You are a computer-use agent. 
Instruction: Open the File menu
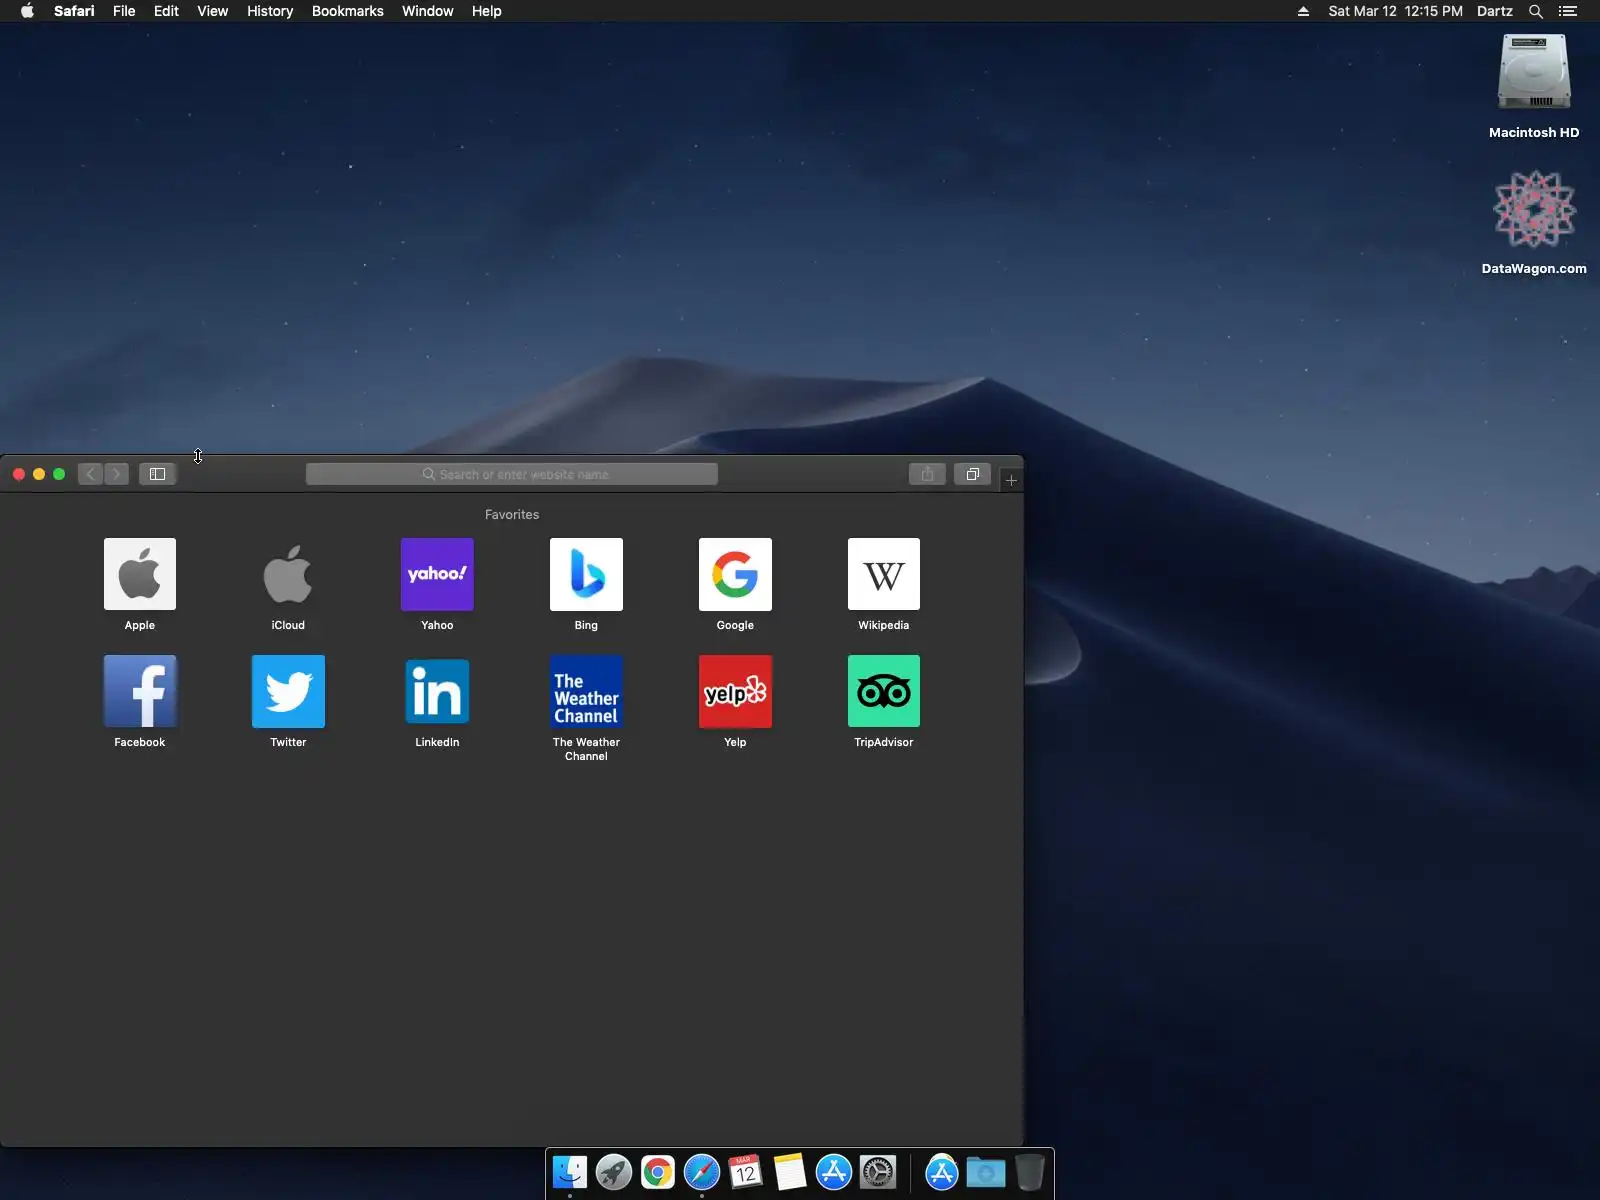124,11
